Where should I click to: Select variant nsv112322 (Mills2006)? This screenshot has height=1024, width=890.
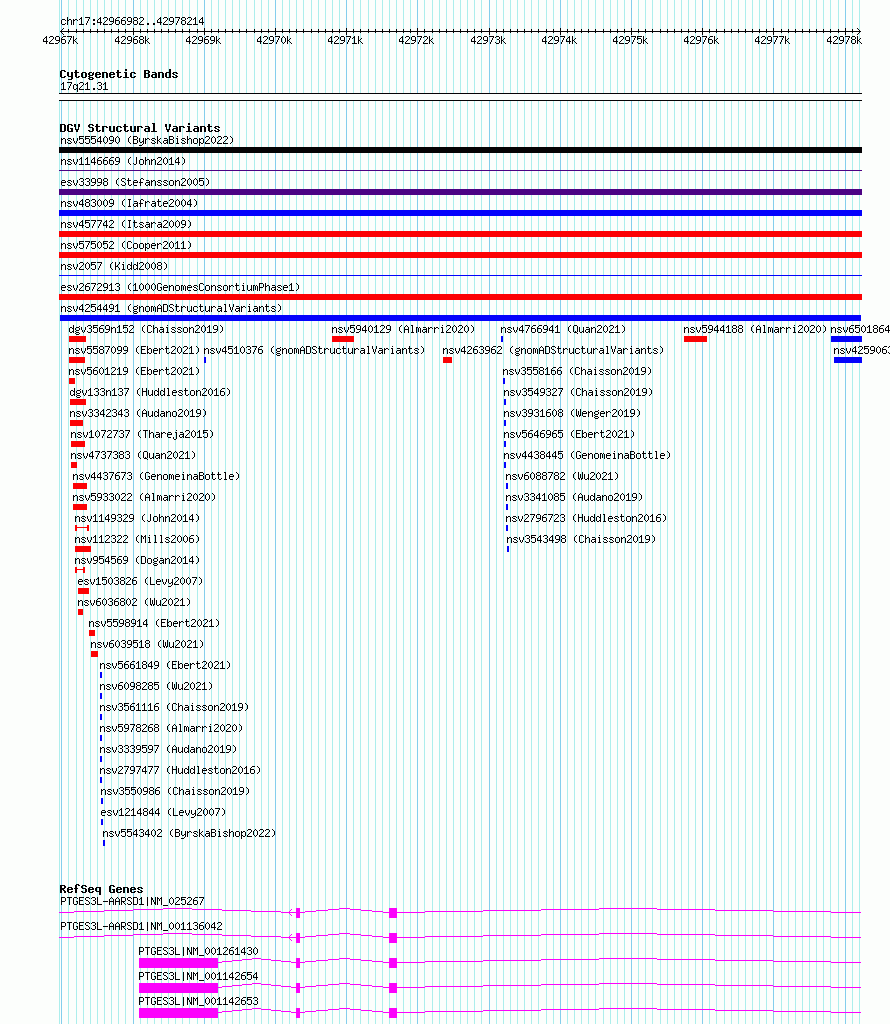point(137,539)
